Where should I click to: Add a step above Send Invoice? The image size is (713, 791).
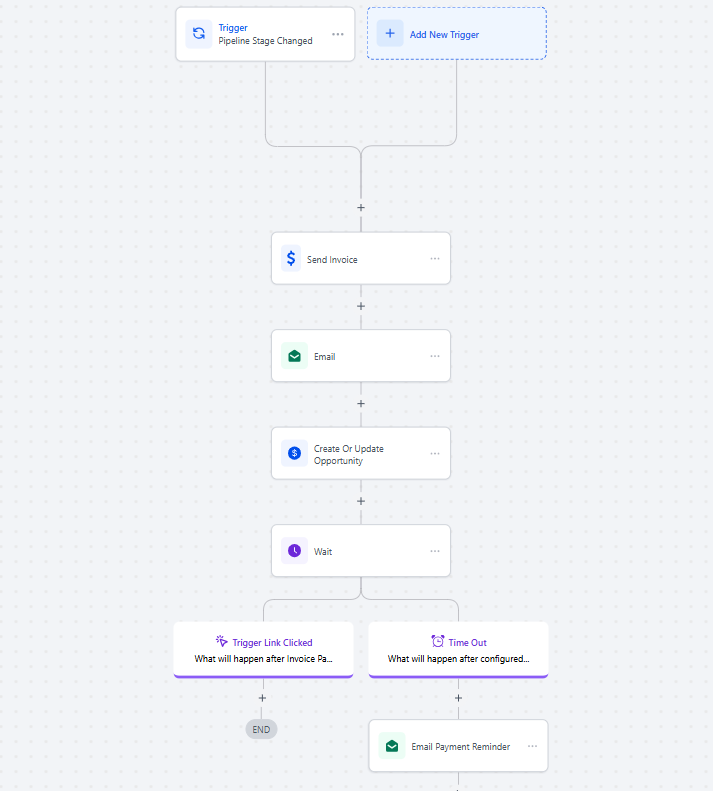tap(361, 208)
